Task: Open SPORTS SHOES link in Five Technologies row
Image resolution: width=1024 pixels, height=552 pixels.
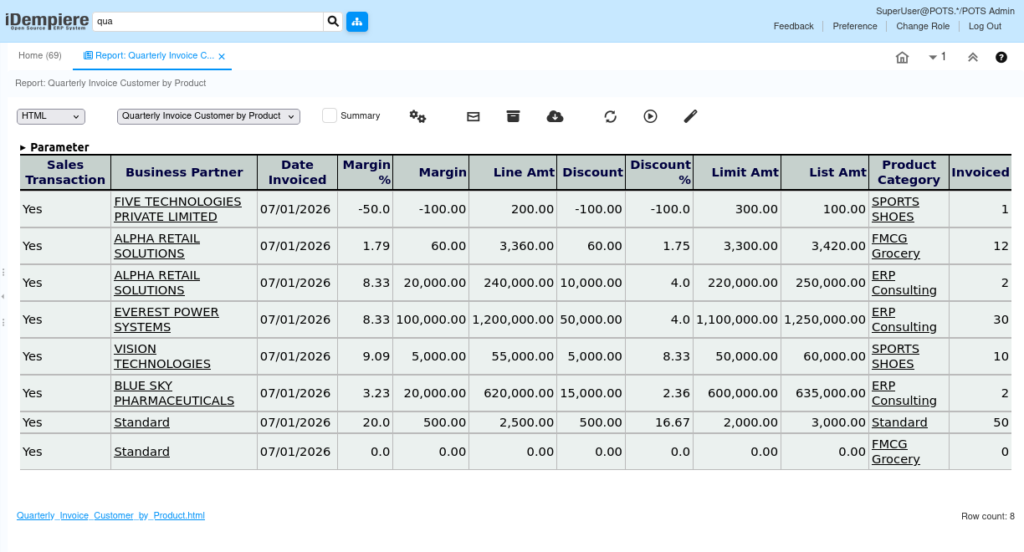Action: (895, 209)
